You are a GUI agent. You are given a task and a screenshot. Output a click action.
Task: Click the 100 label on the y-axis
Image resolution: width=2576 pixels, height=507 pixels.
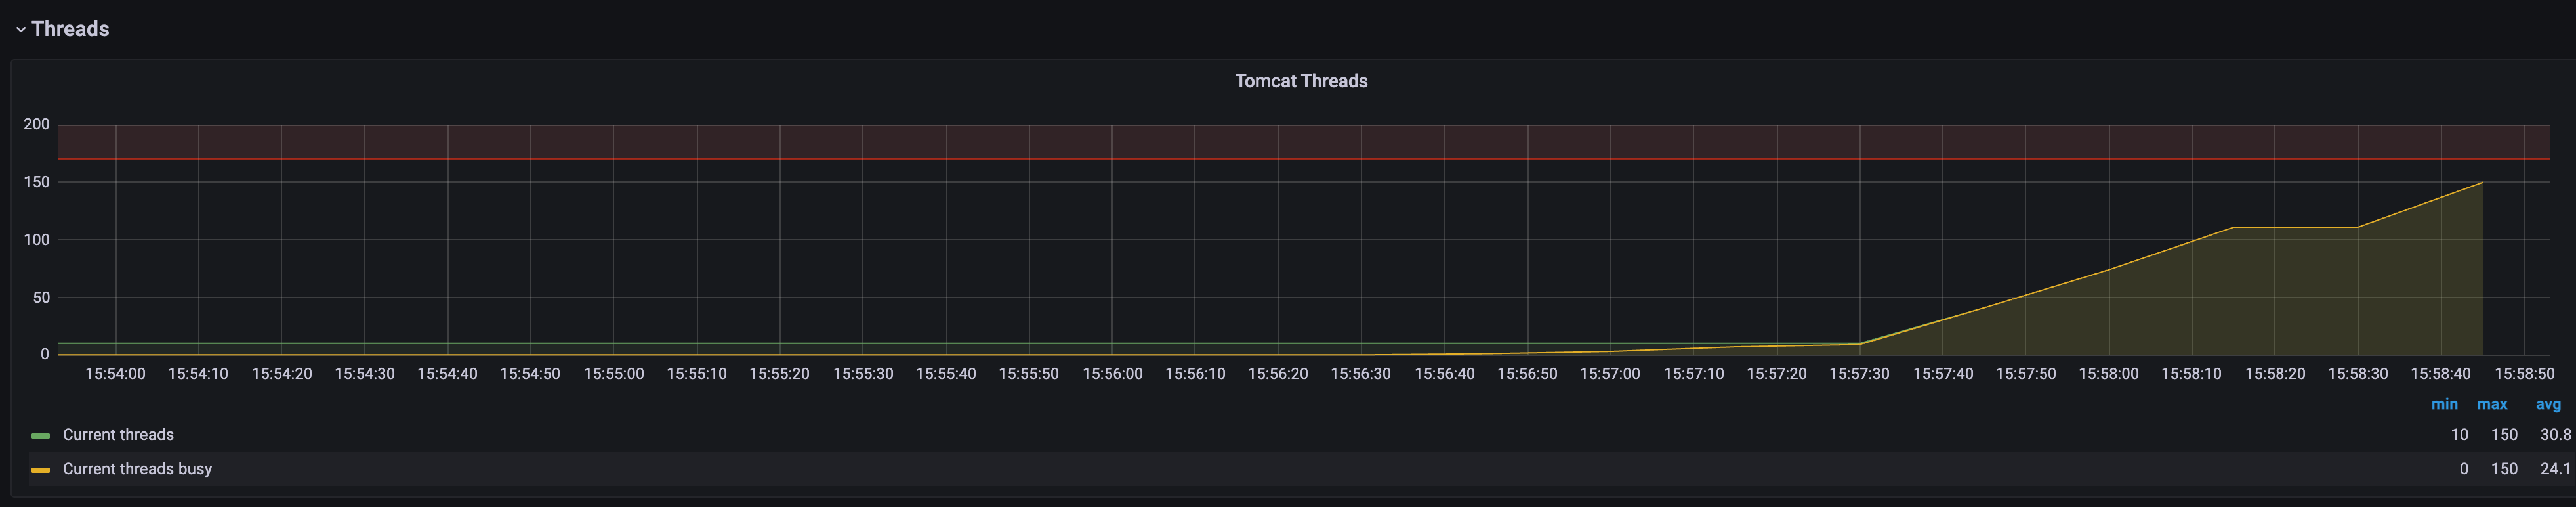click(37, 240)
